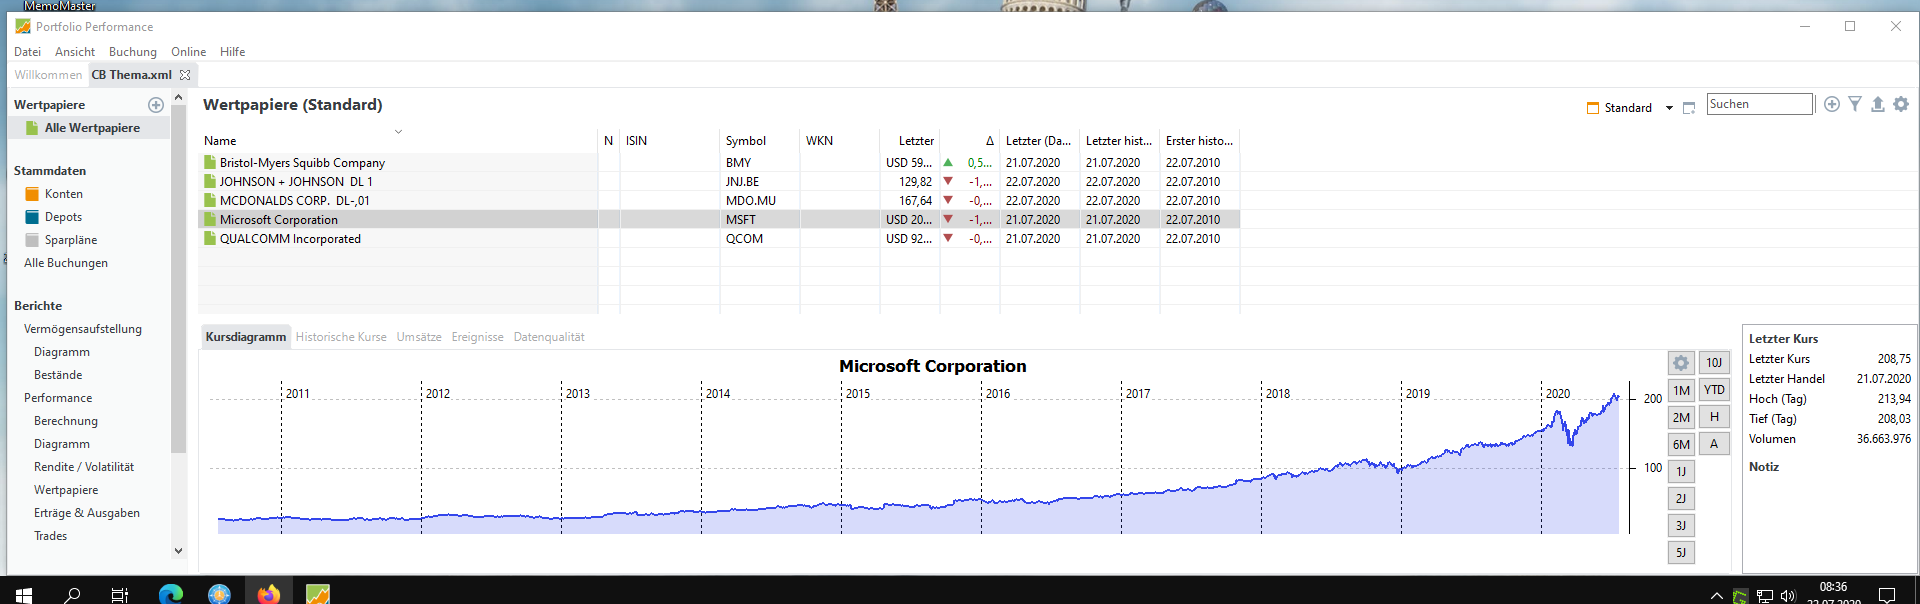Set chart range to 5J
The image size is (1920, 604).
(1681, 552)
